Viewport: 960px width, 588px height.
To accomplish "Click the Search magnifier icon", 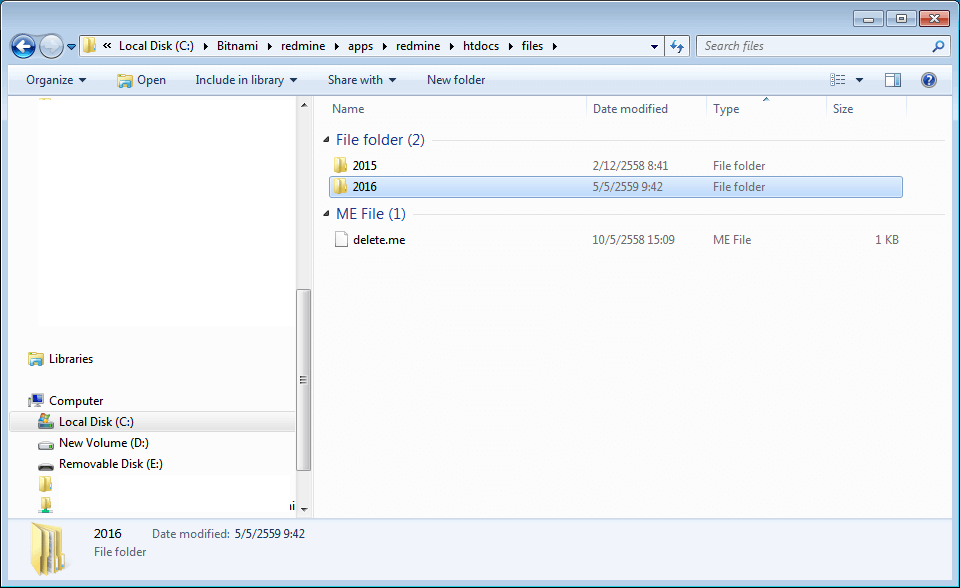I will tap(937, 46).
